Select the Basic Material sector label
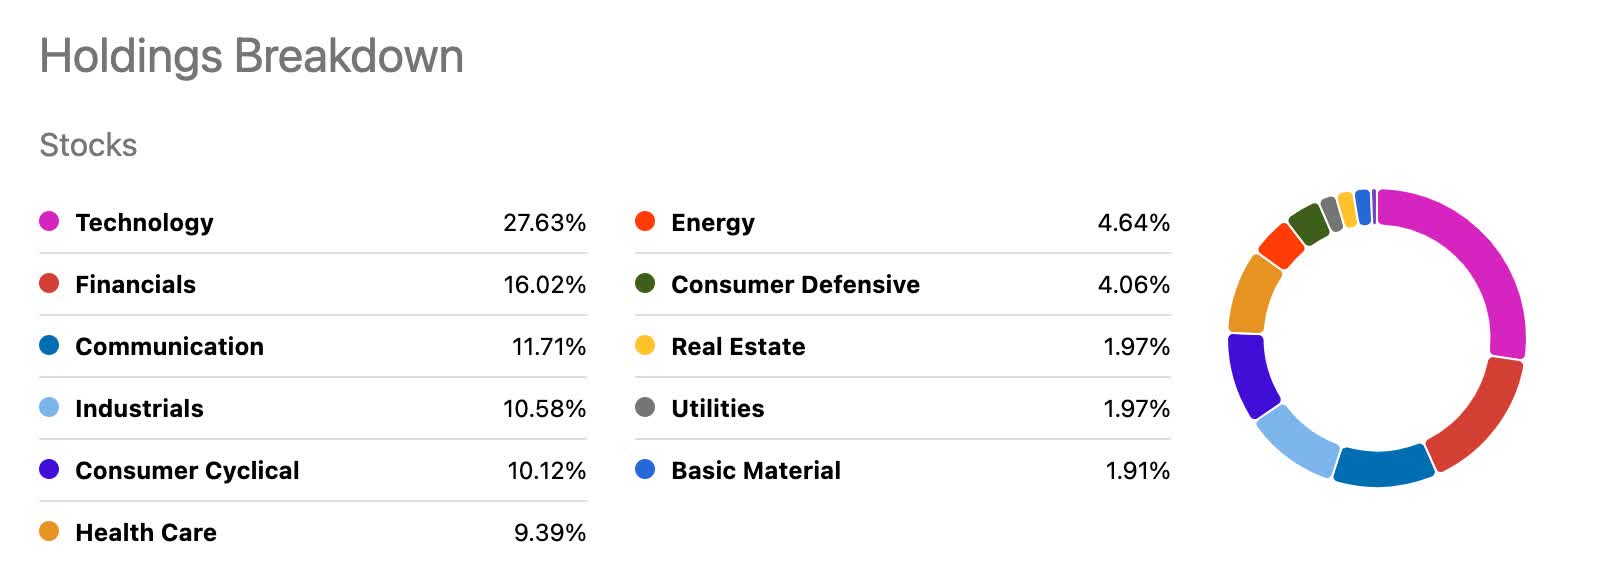 [x=755, y=470]
